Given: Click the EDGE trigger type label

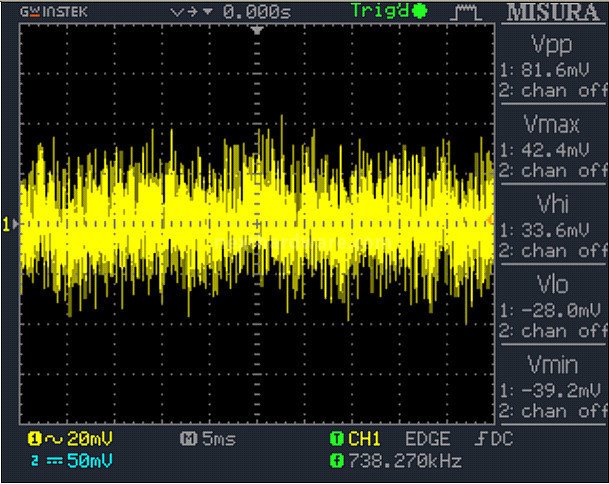Looking at the screenshot, I should click(428, 439).
